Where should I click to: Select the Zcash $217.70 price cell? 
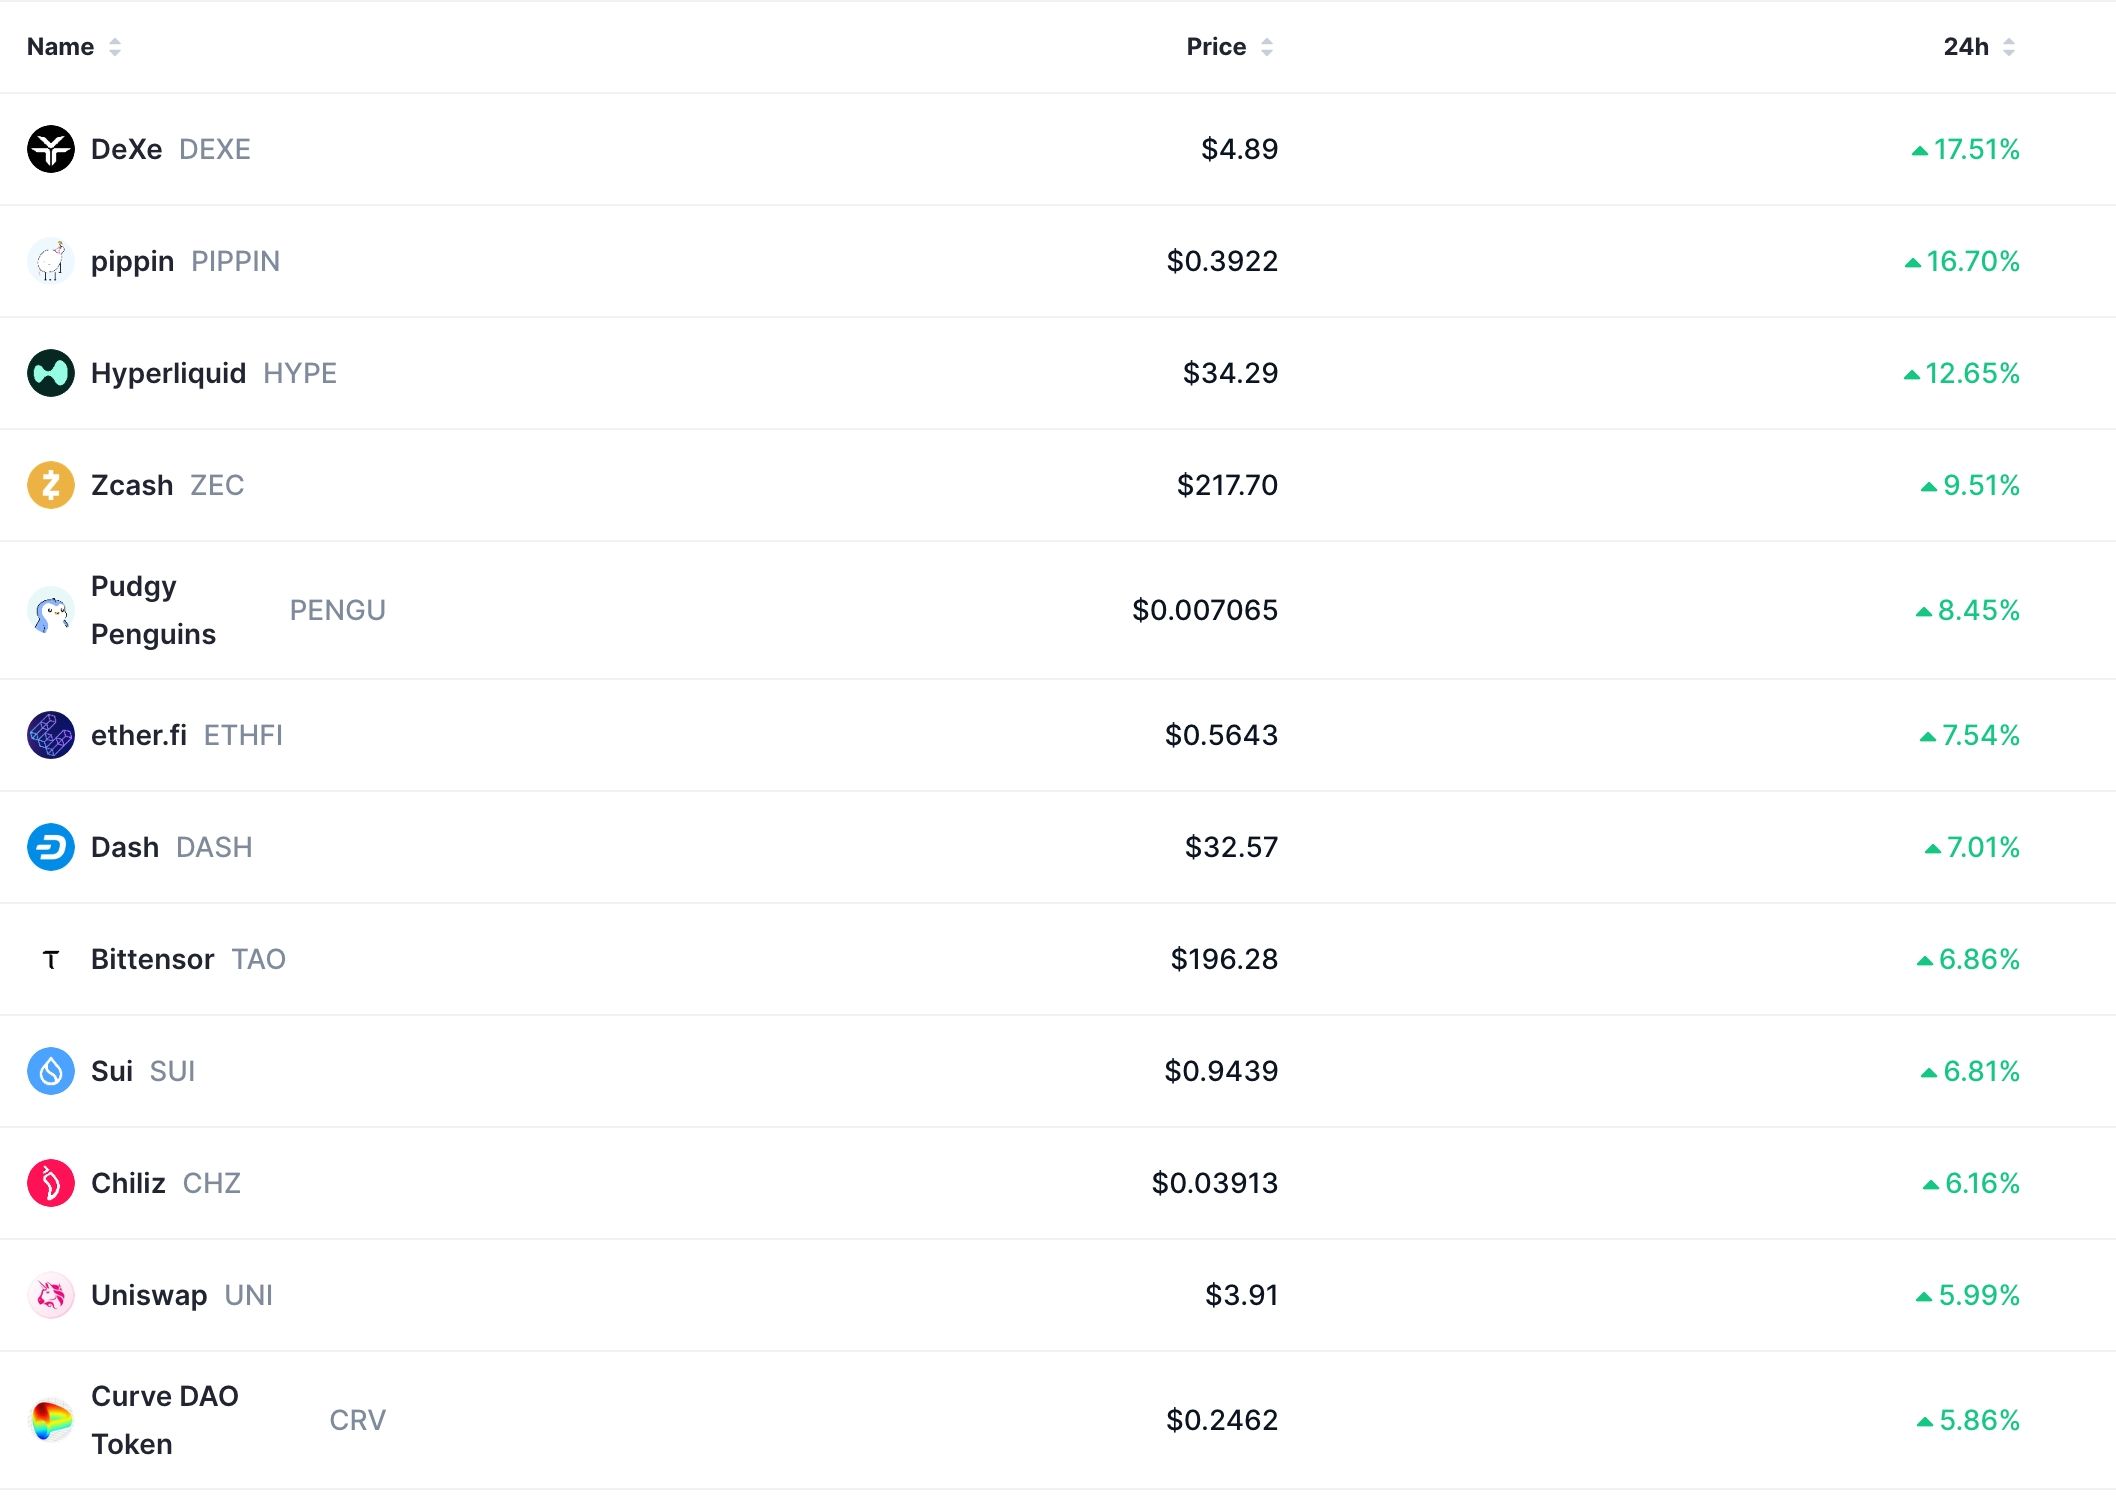(1227, 485)
